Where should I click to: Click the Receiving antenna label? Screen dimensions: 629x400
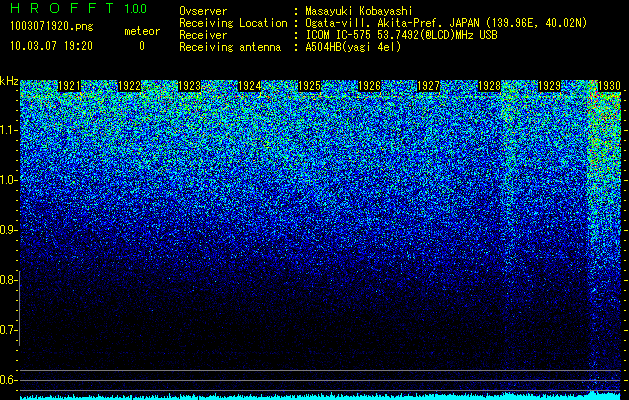(x=230, y=47)
